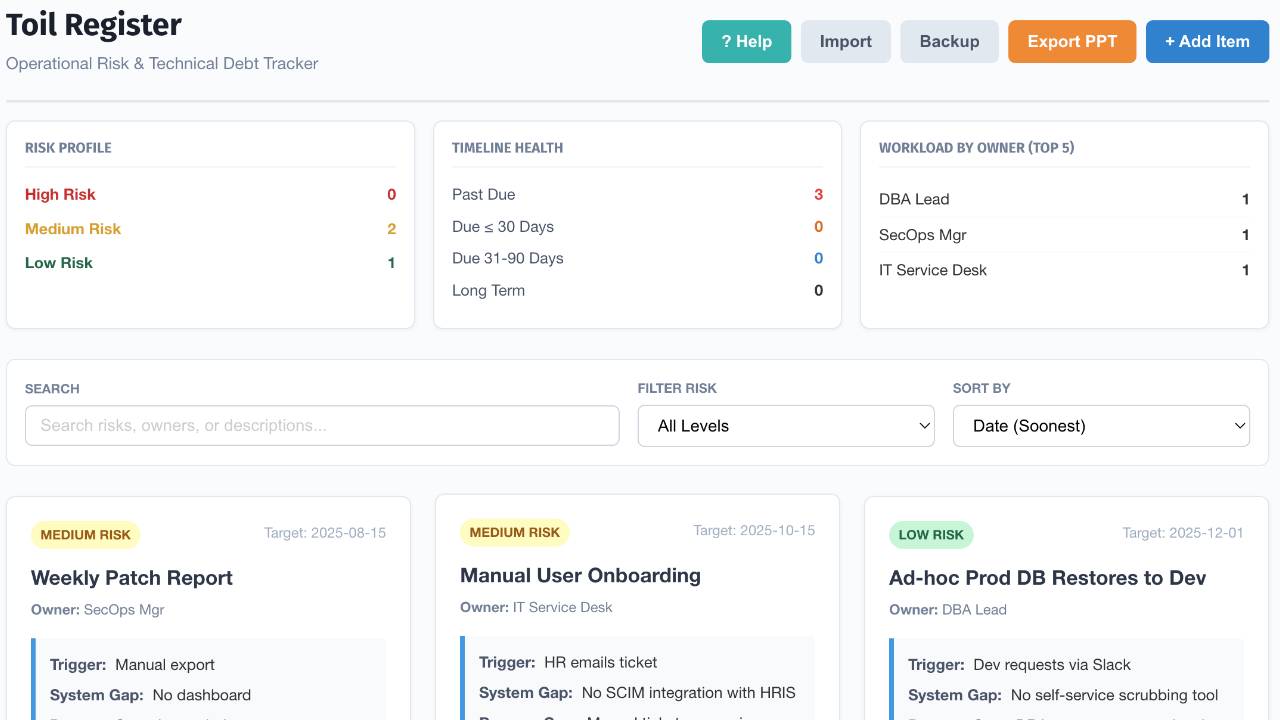Open the Filter Risk dropdown
The height and width of the screenshot is (720, 1280).
coord(786,425)
